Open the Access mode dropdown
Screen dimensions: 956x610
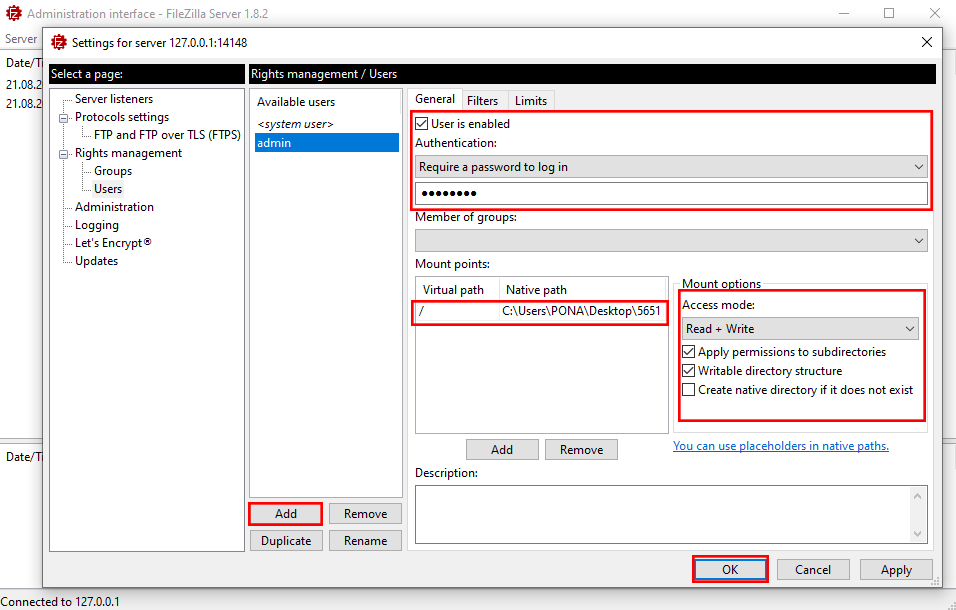point(800,328)
